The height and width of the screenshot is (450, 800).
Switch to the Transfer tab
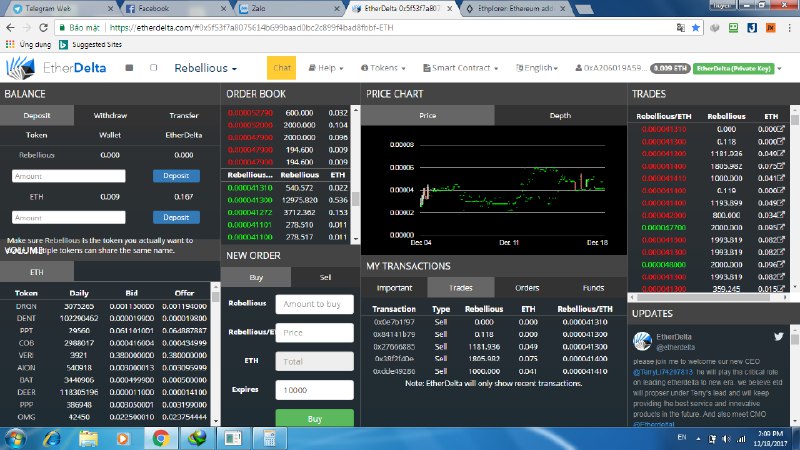[x=184, y=115]
